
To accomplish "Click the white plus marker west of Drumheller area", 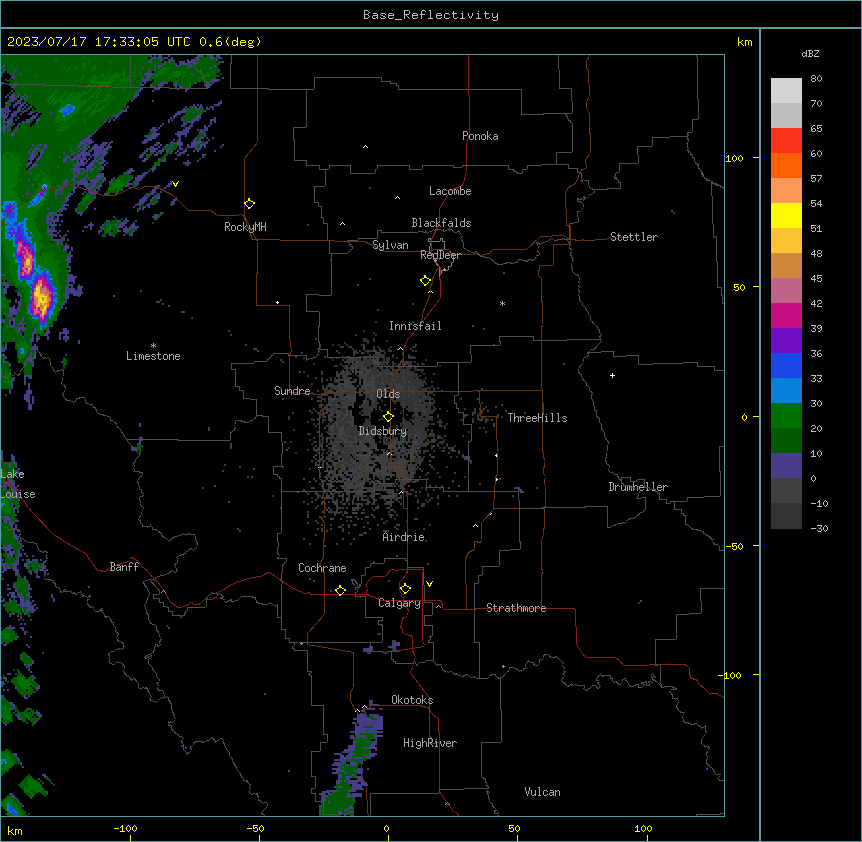I will pos(612,375).
